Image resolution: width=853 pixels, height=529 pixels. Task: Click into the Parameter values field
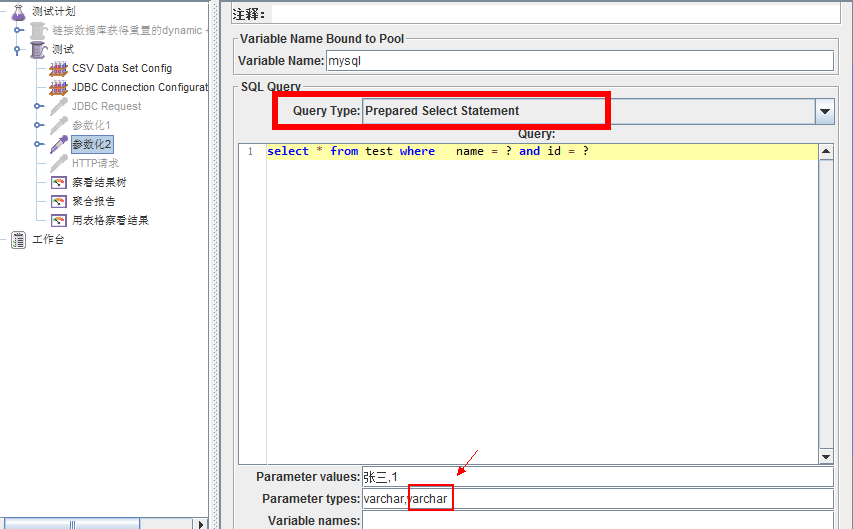[x=597, y=477]
